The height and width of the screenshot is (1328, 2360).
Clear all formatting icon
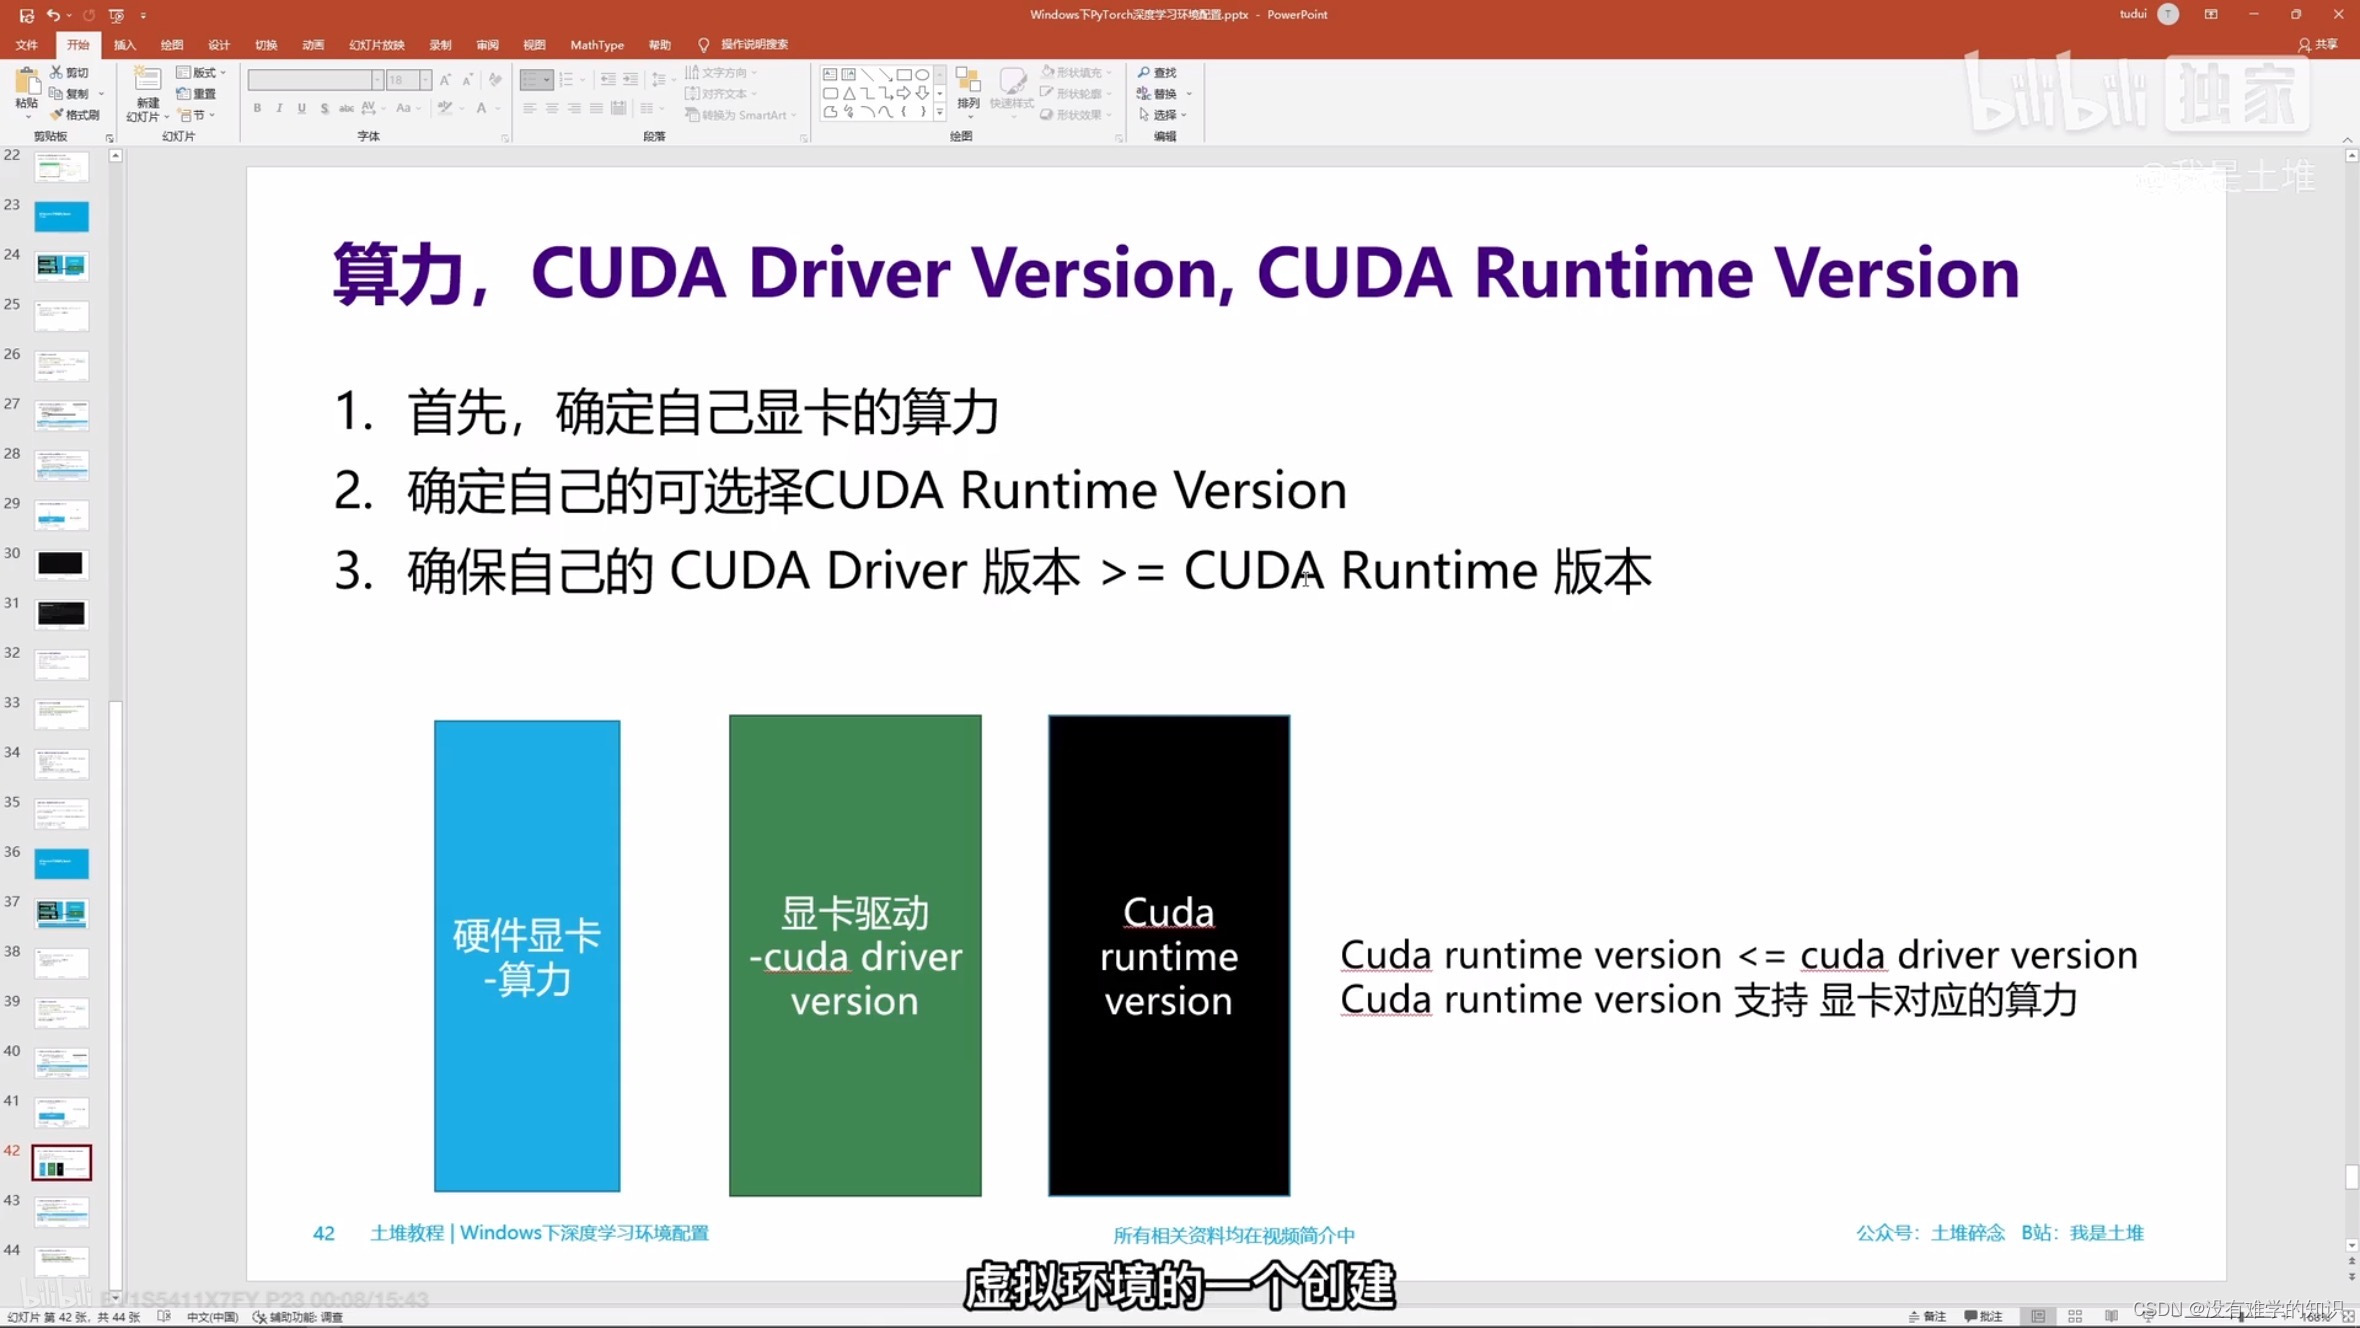click(495, 80)
